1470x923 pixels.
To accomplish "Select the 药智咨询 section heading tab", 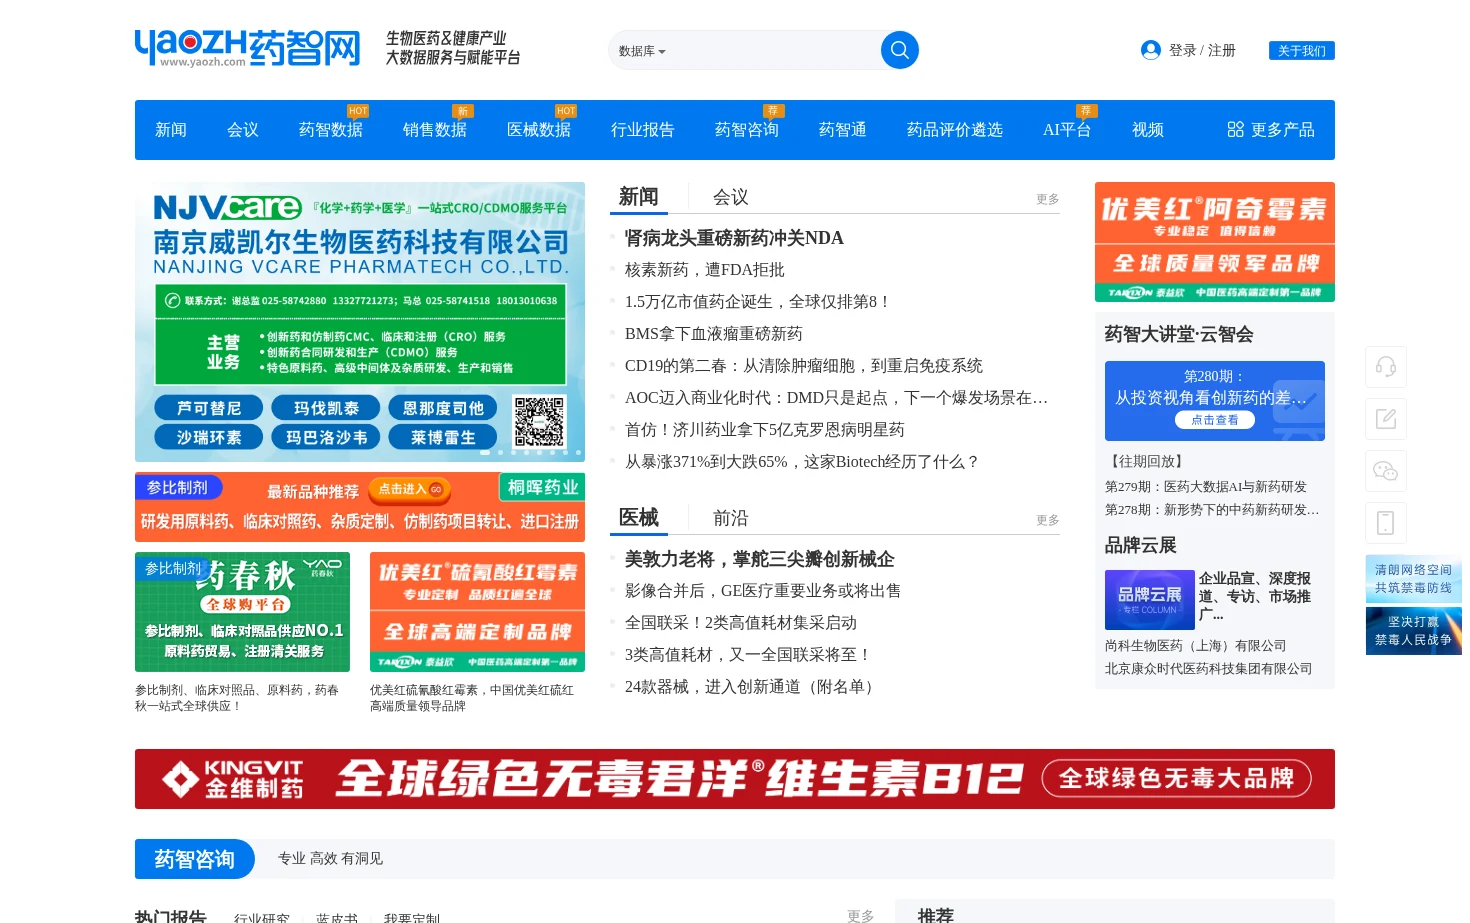I will pyautogui.click(x=195, y=859).
